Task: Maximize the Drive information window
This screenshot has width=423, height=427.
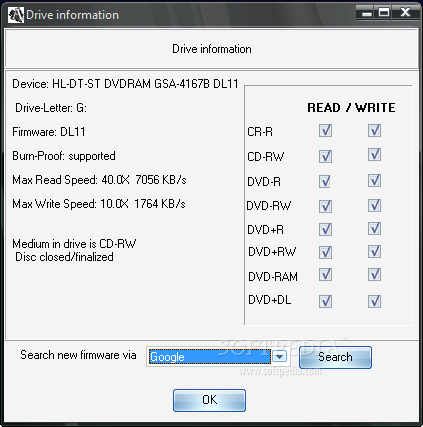Action: [384, 13]
